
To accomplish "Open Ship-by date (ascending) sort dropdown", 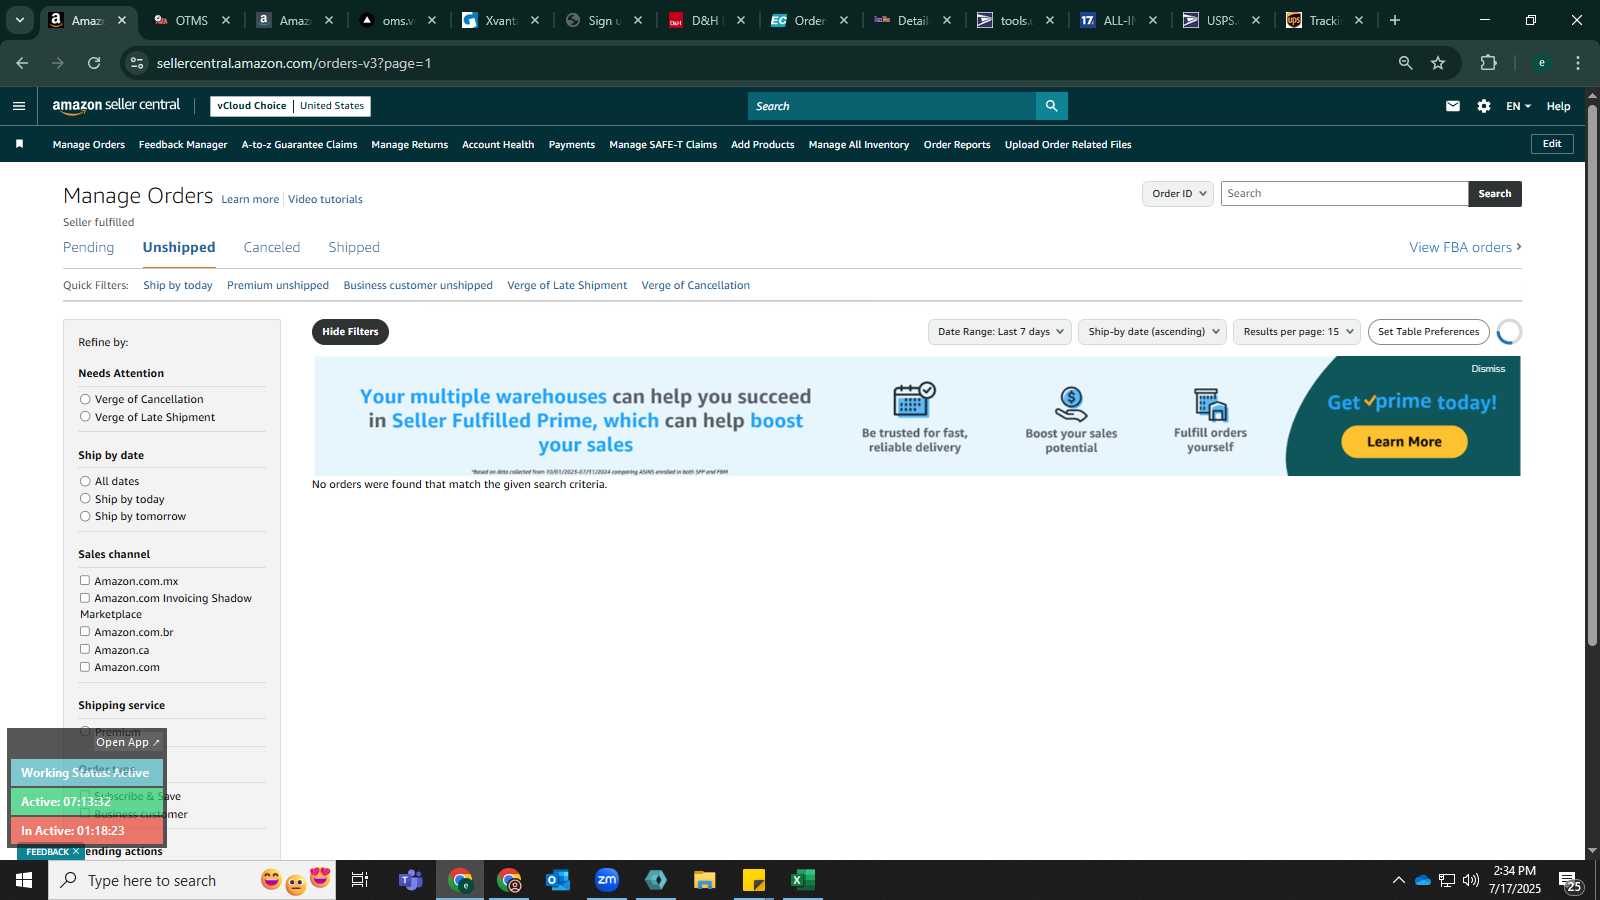I will pyautogui.click(x=1153, y=332).
